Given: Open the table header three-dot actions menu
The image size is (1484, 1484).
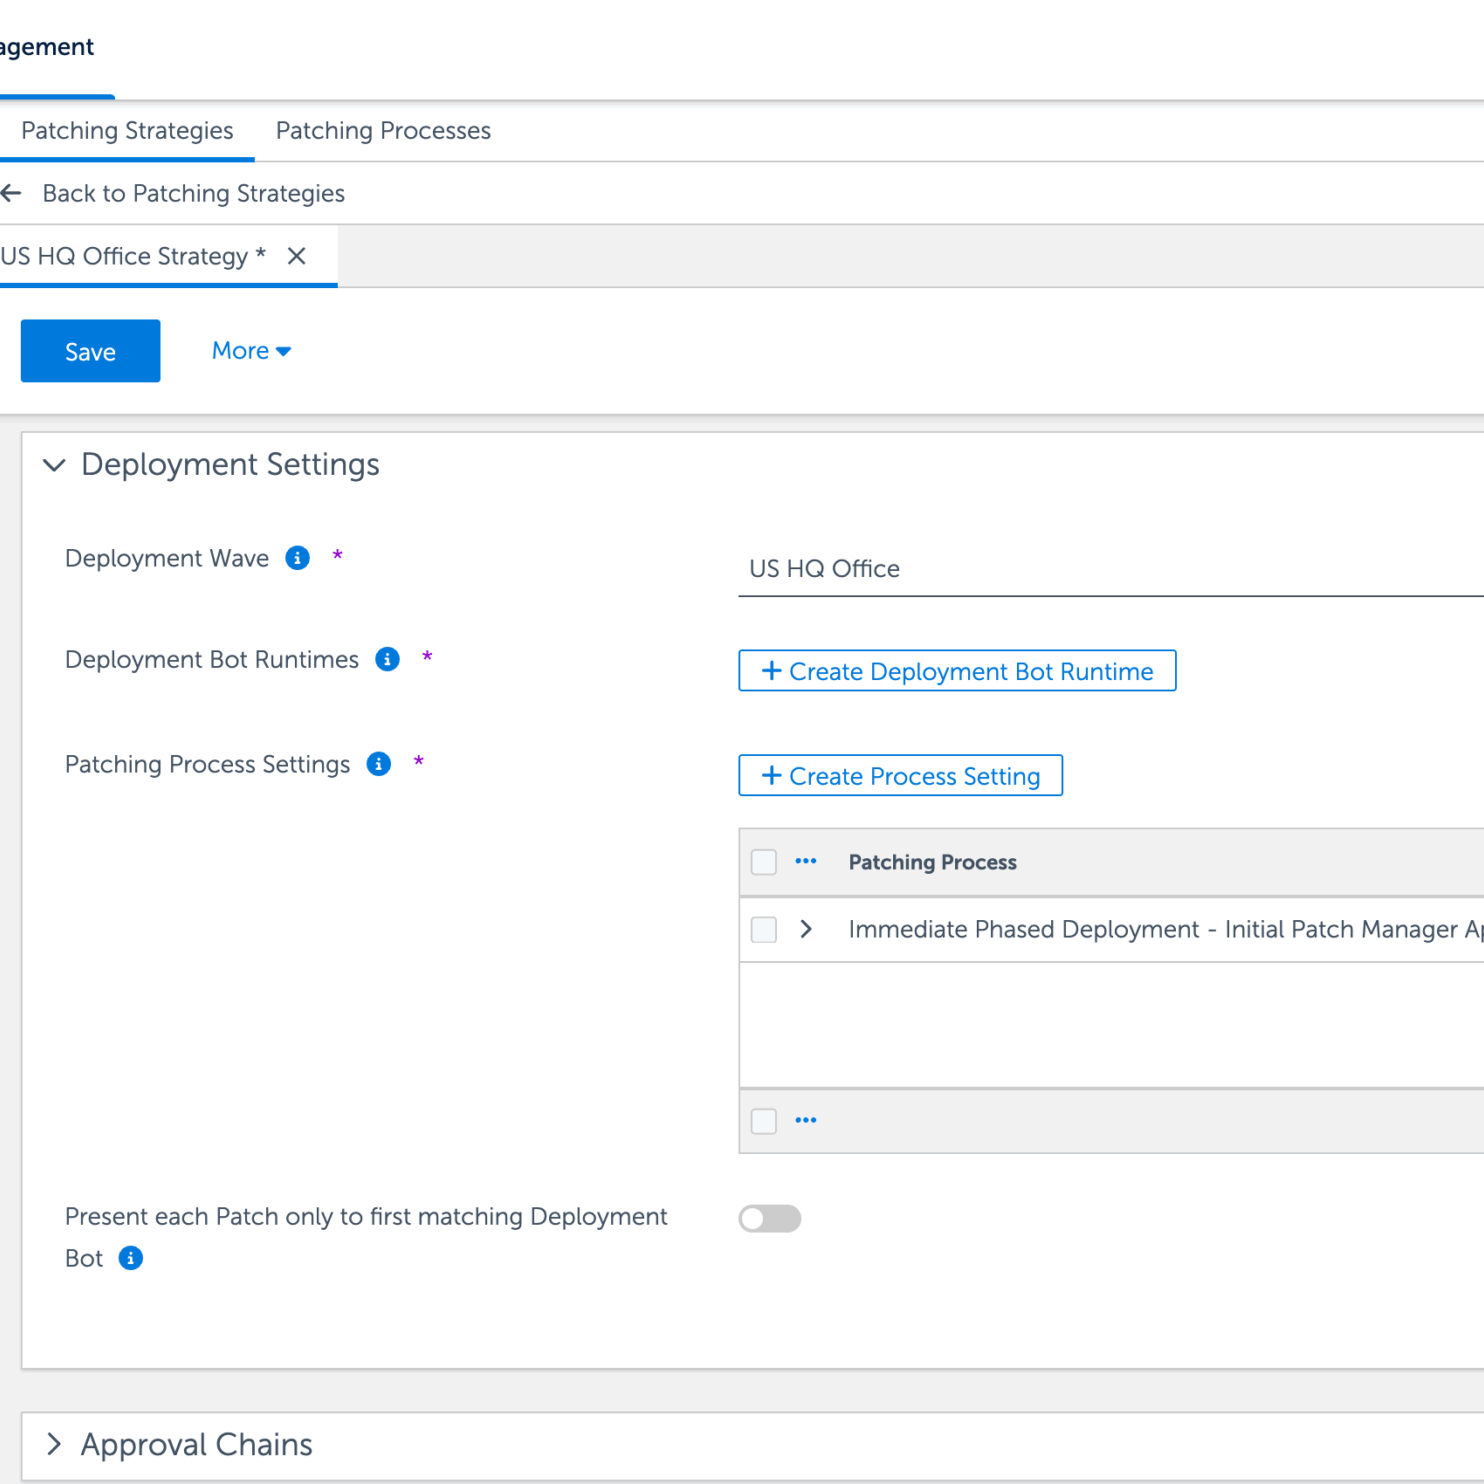Looking at the screenshot, I should tap(806, 861).
